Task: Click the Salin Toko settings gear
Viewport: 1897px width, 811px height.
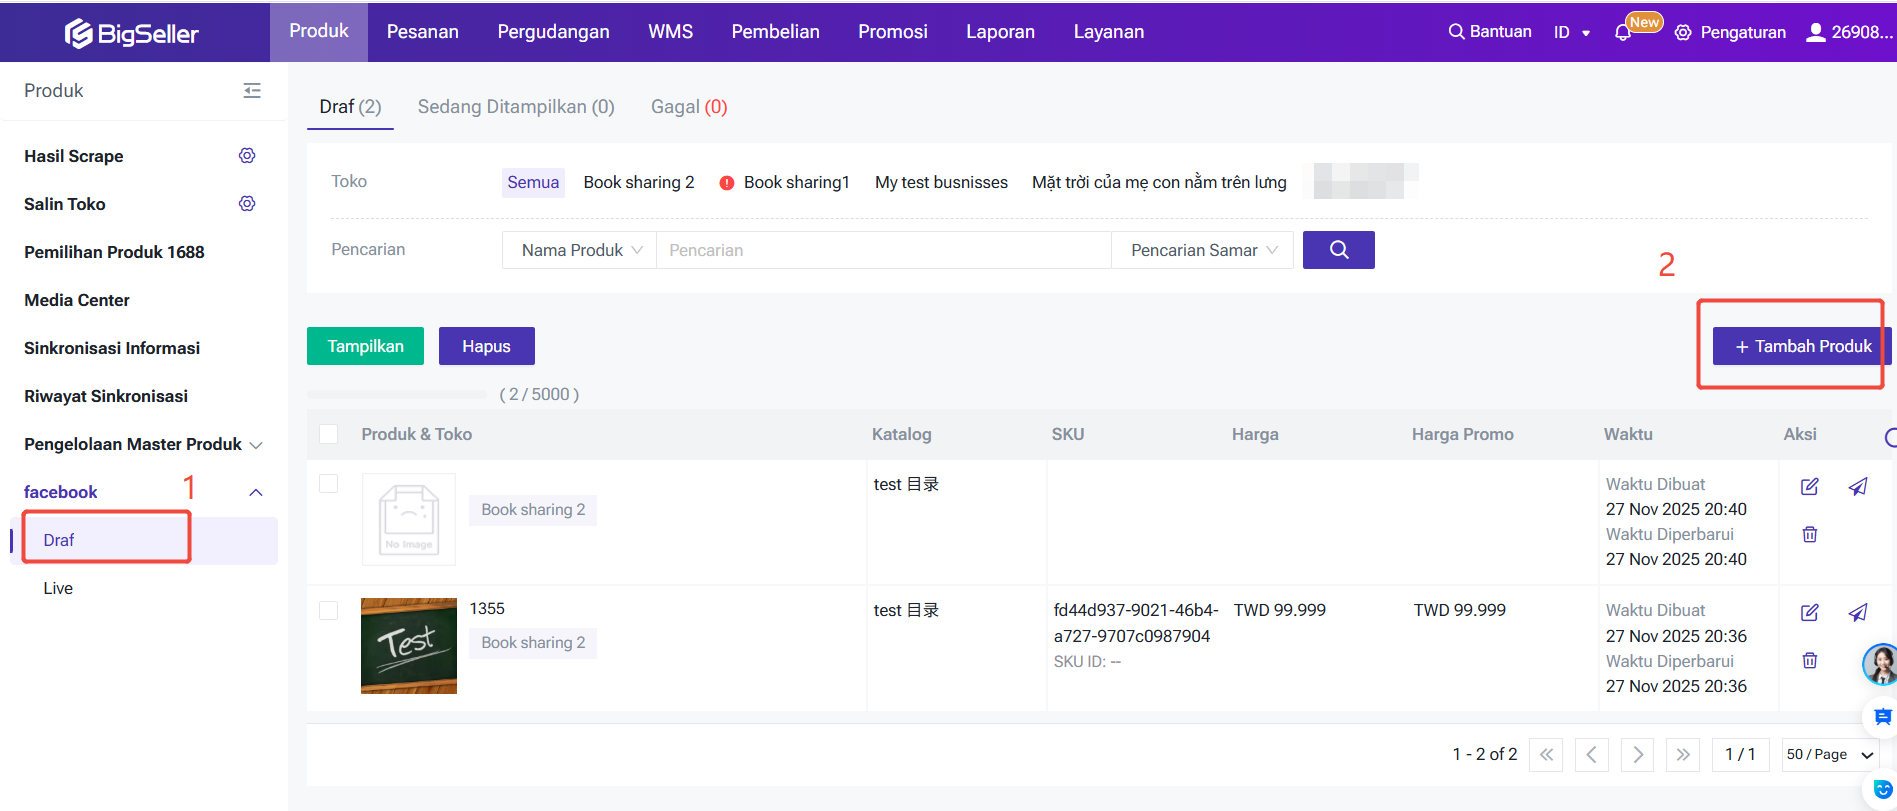Action: point(247,204)
